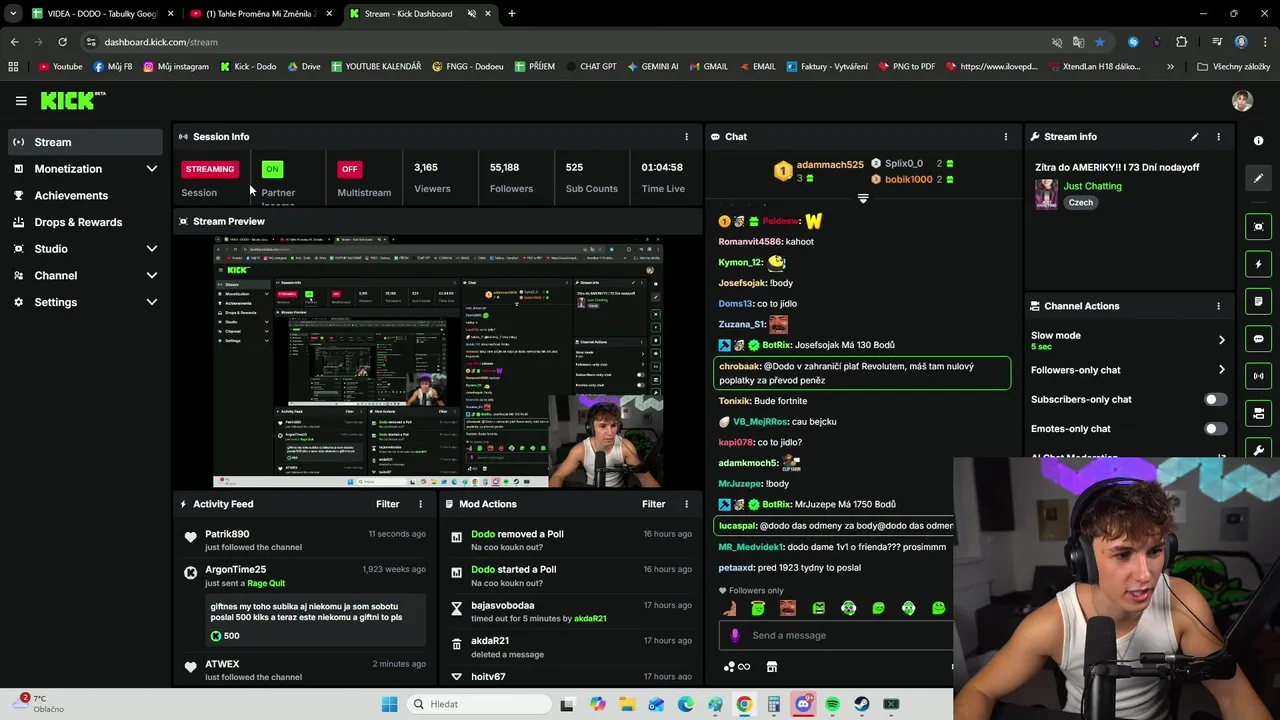Click the Stream Preview video thumbnail
The width and height of the screenshot is (1280, 720).
(x=437, y=362)
